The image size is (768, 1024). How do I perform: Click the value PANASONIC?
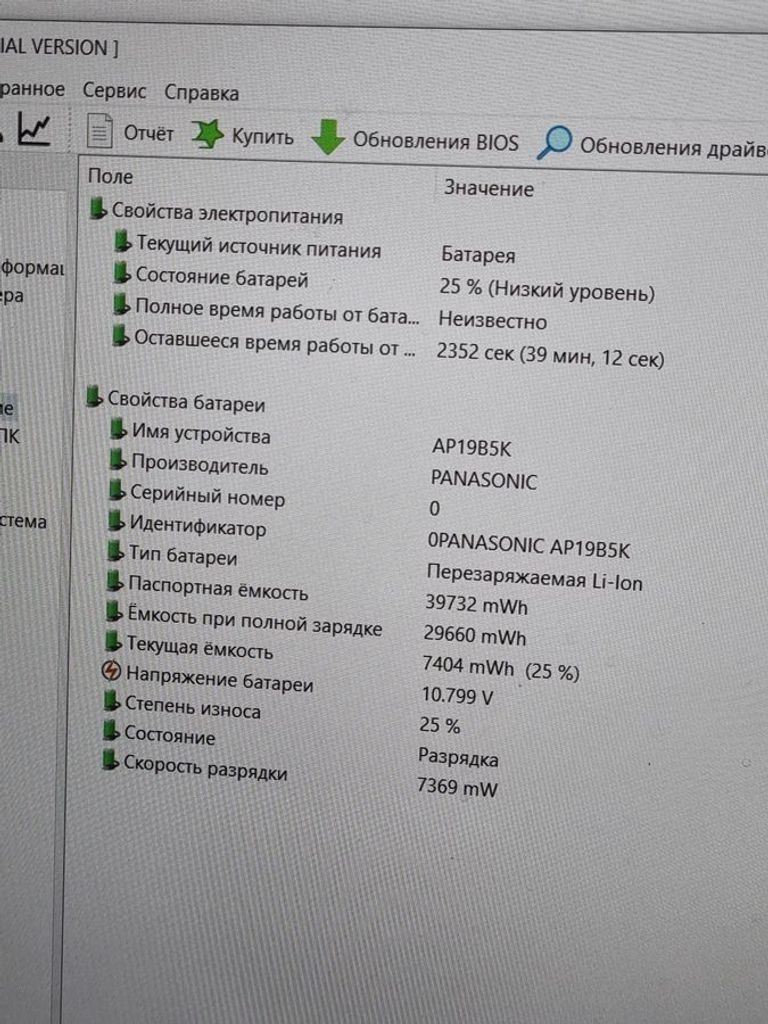[484, 479]
